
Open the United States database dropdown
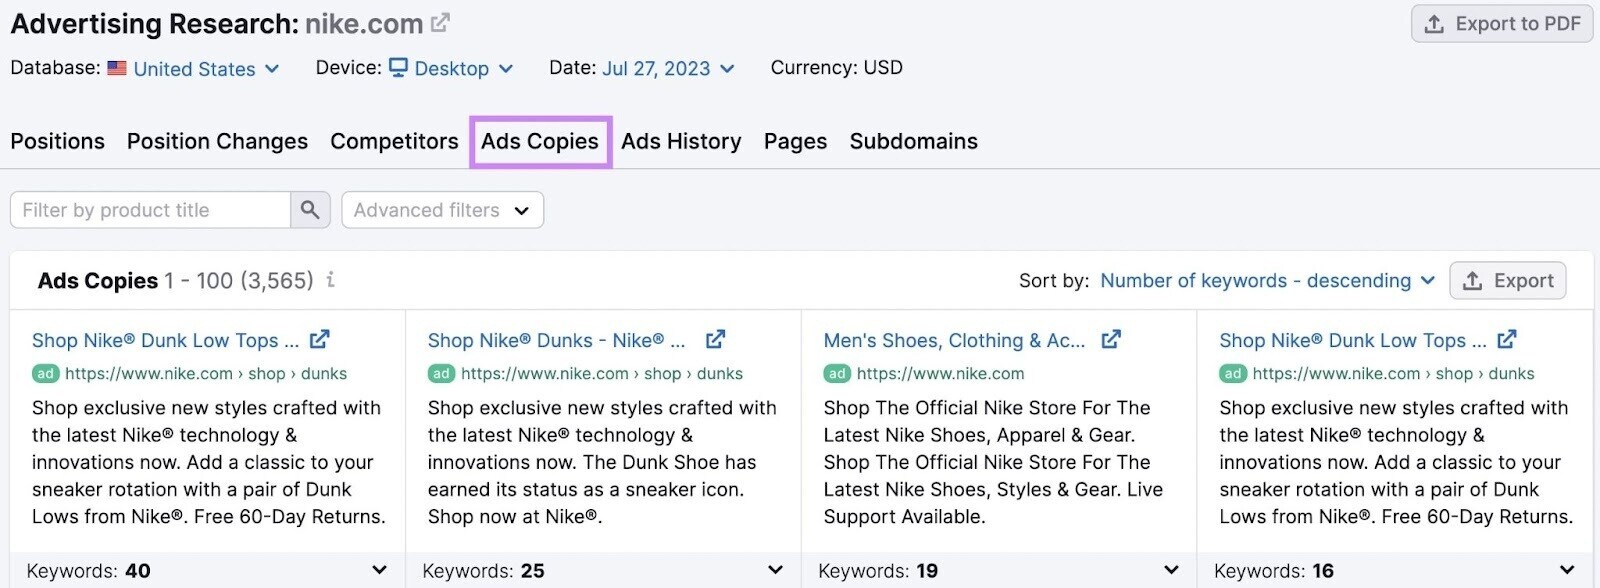click(x=195, y=69)
